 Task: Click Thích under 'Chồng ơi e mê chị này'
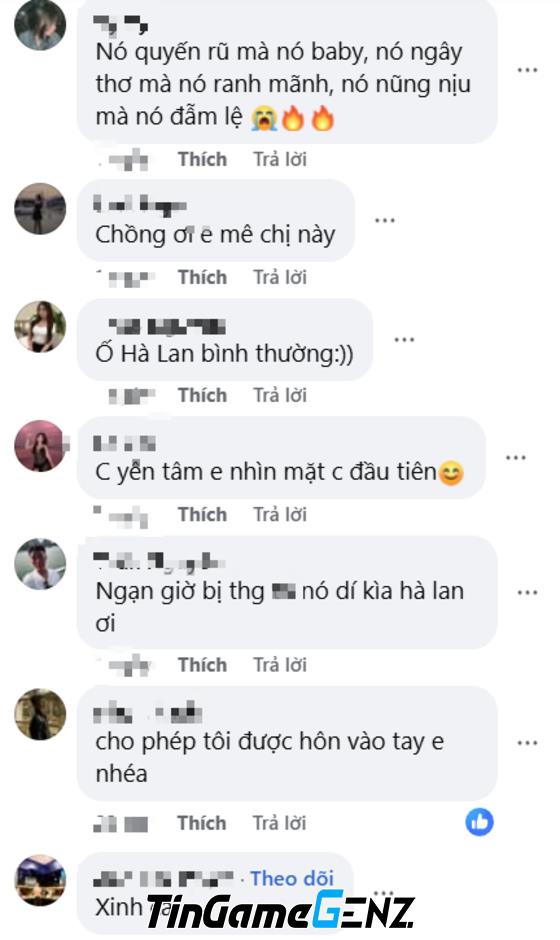[x=202, y=278]
